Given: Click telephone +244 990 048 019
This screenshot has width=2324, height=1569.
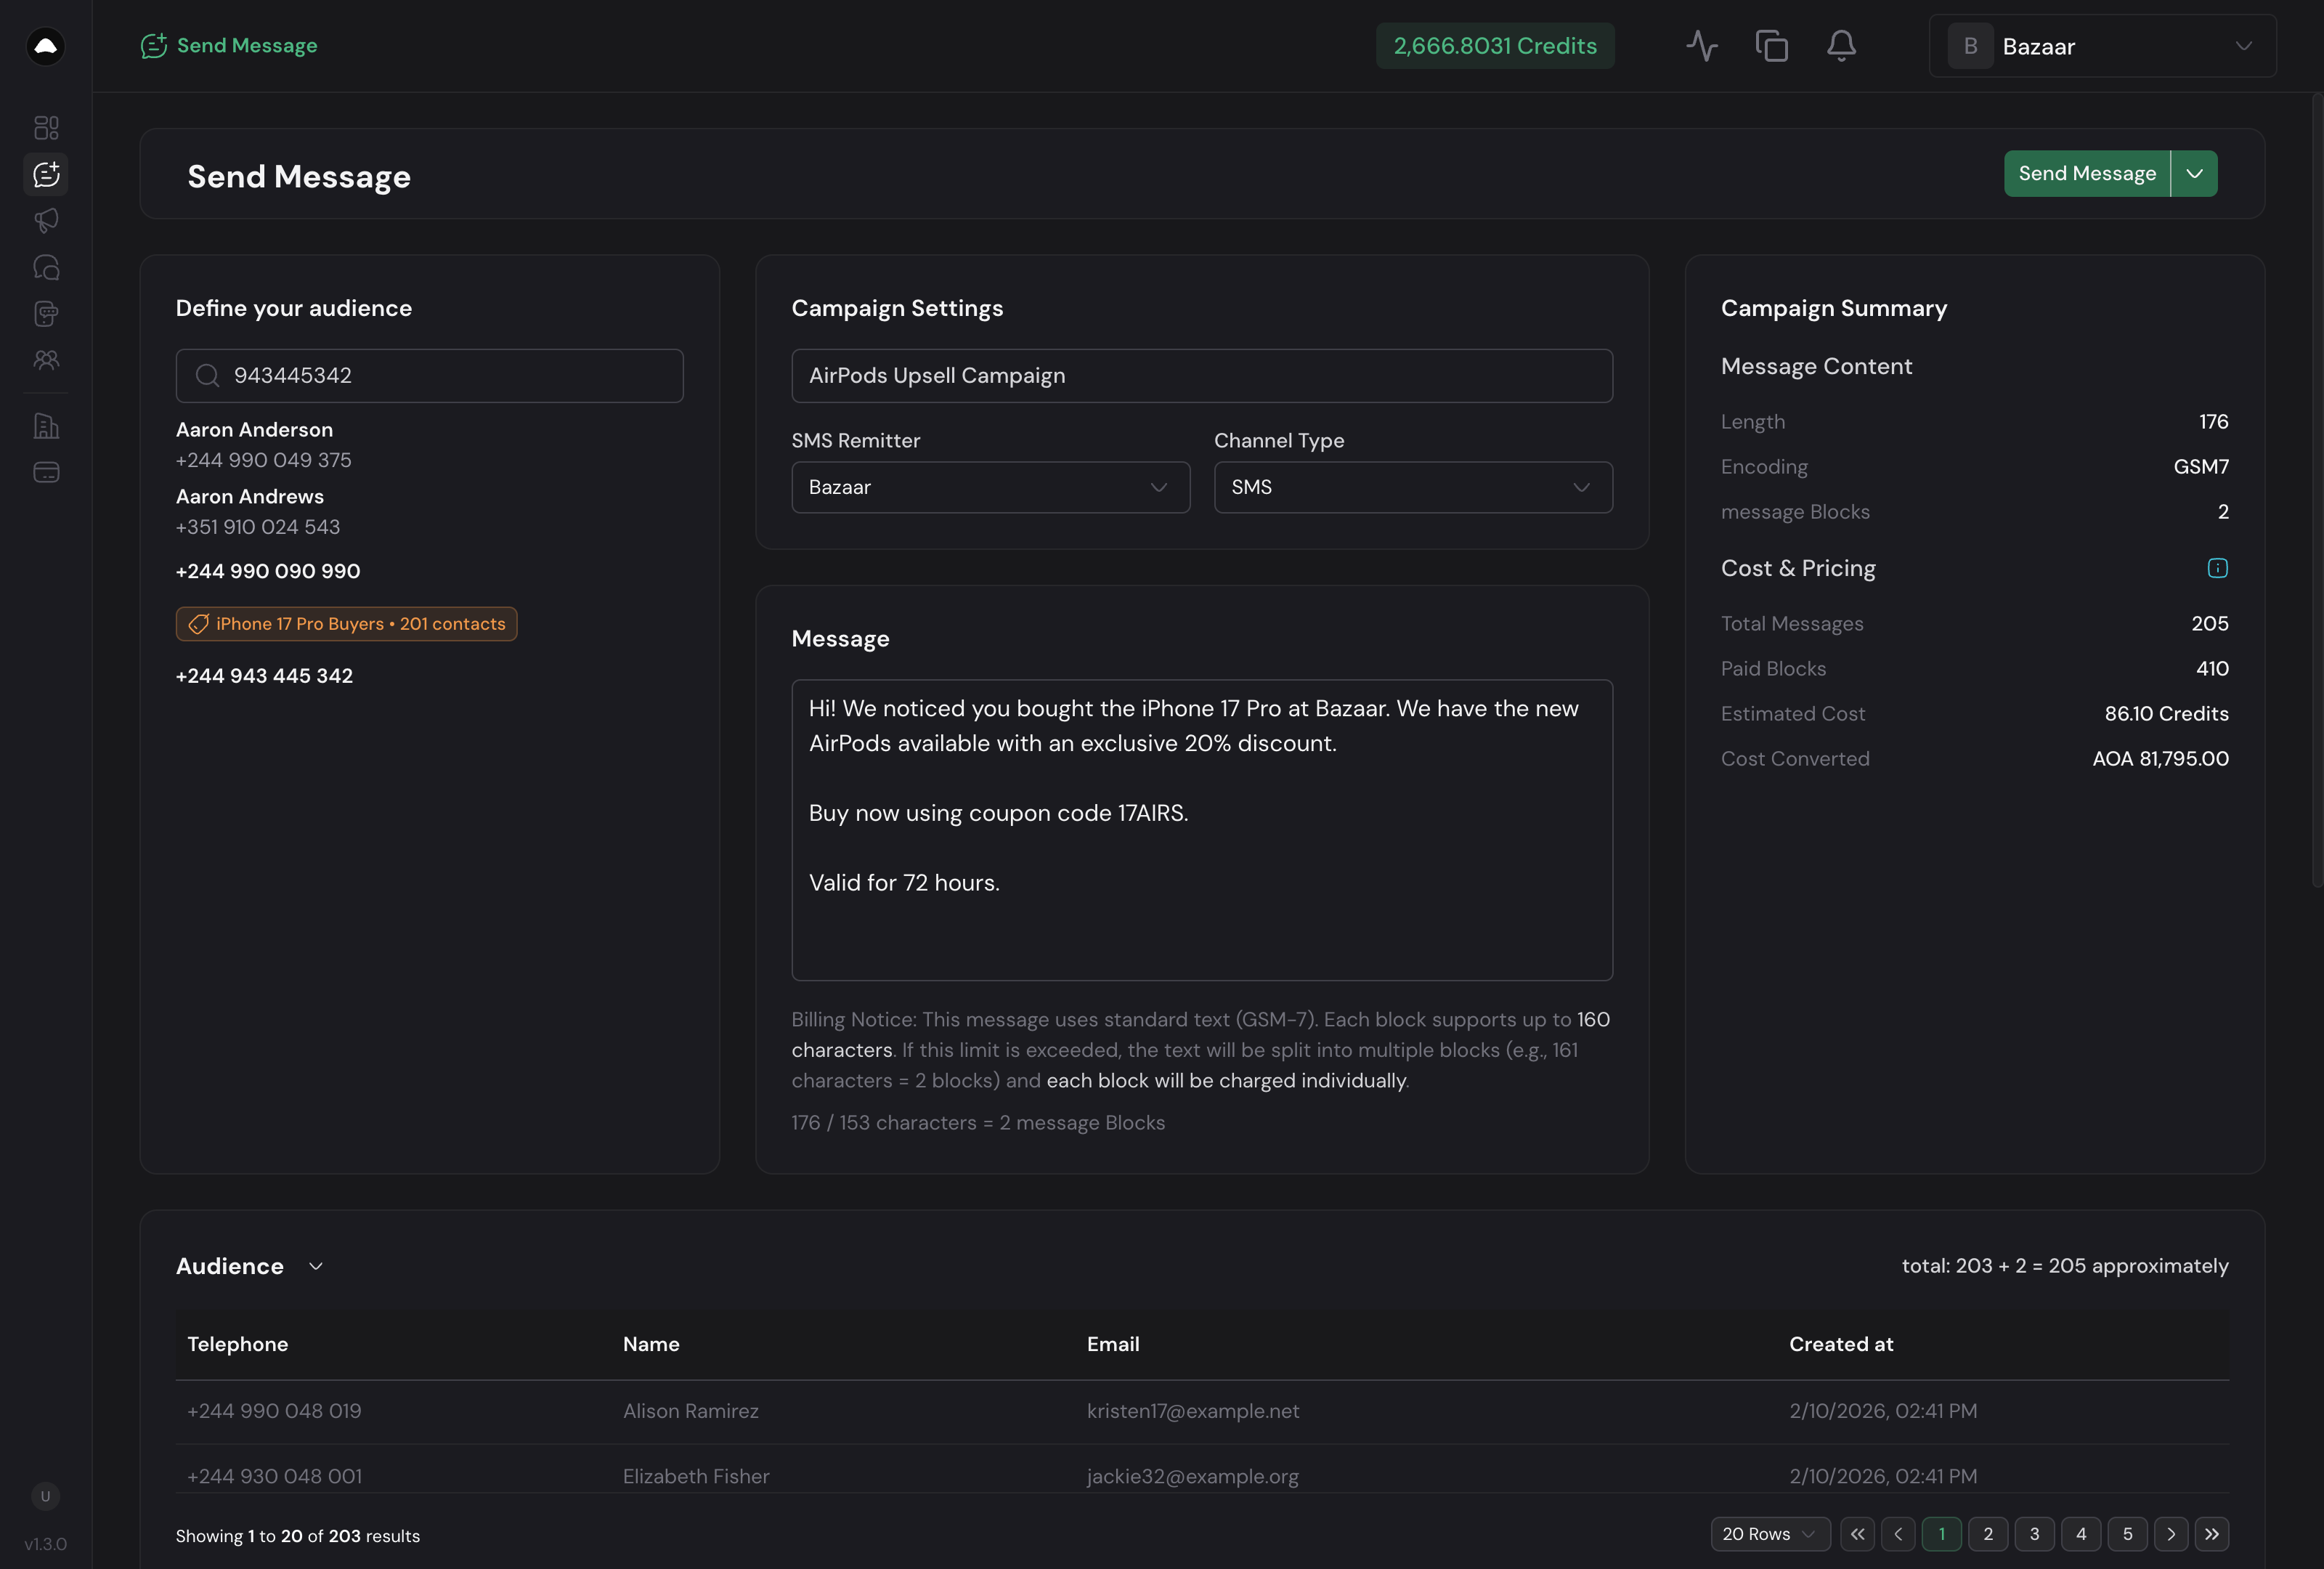Looking at the screenshot, I should point(274,1411).
